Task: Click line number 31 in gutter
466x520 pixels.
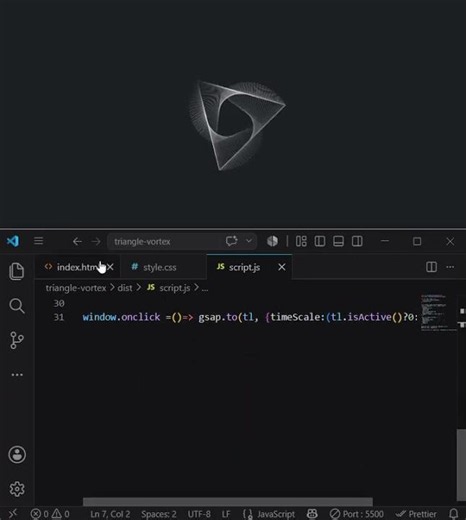Action: coord(59,317)
